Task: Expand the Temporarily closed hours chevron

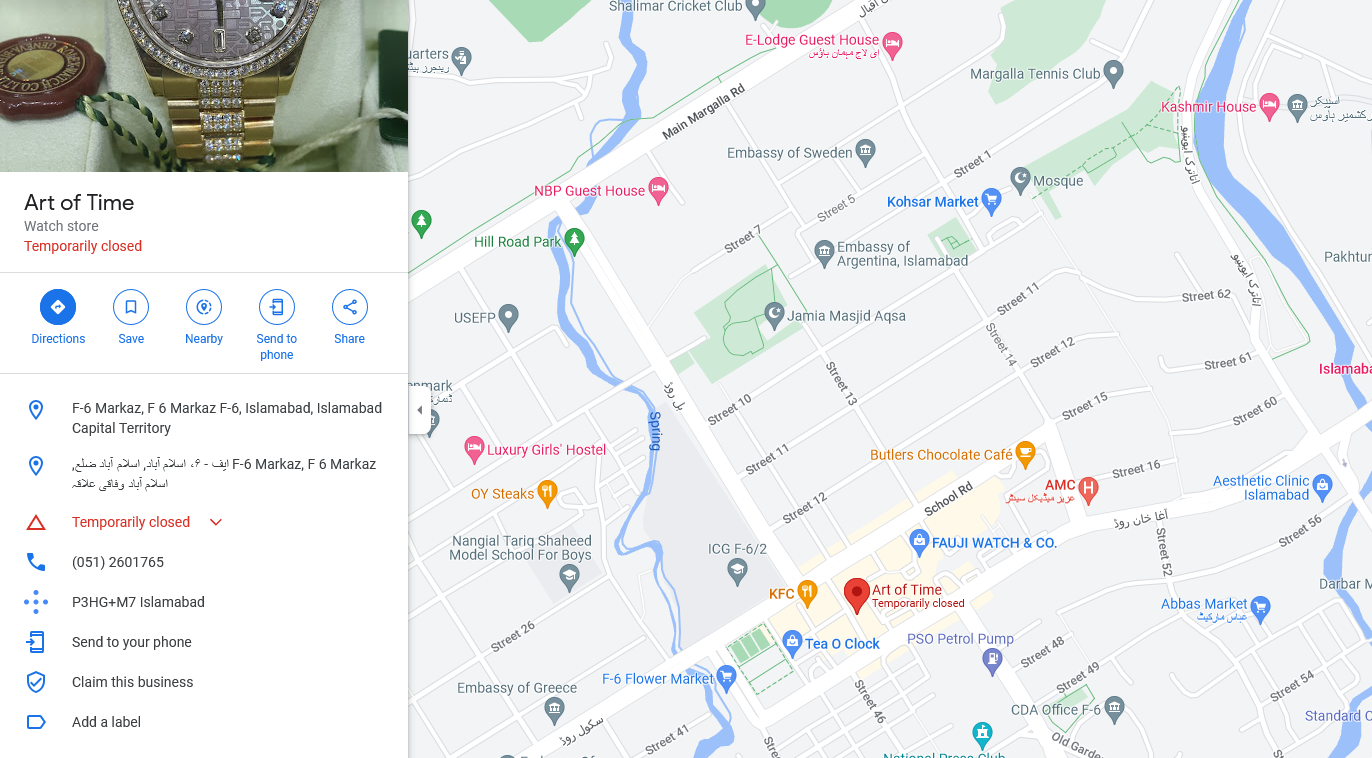Action: pos(216,522)
